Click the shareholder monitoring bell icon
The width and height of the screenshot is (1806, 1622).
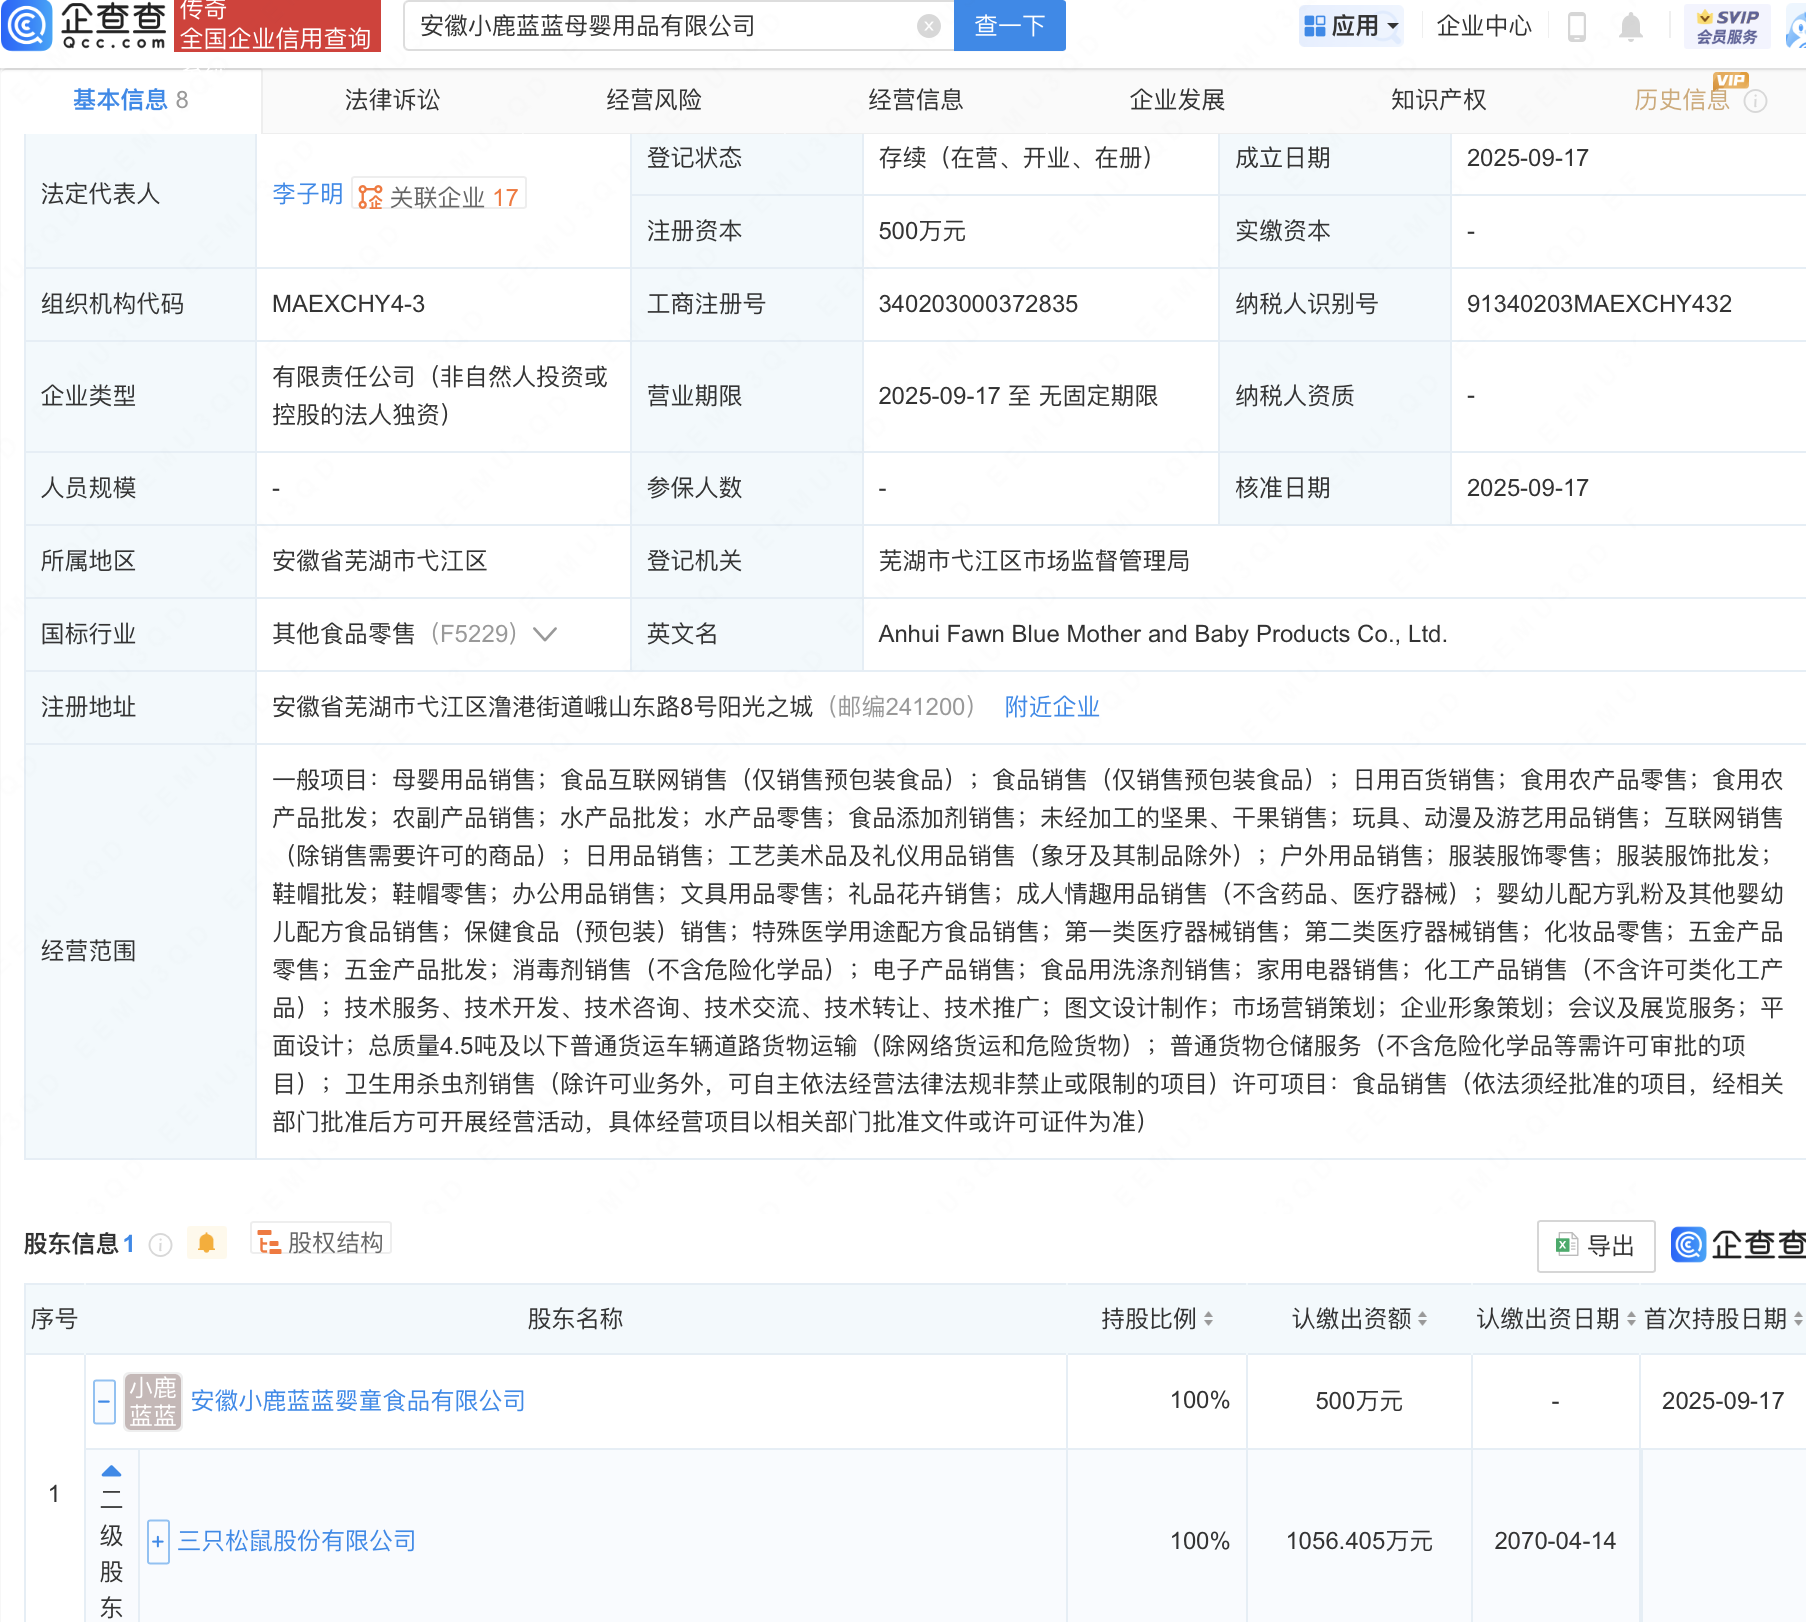(206, 1243)
